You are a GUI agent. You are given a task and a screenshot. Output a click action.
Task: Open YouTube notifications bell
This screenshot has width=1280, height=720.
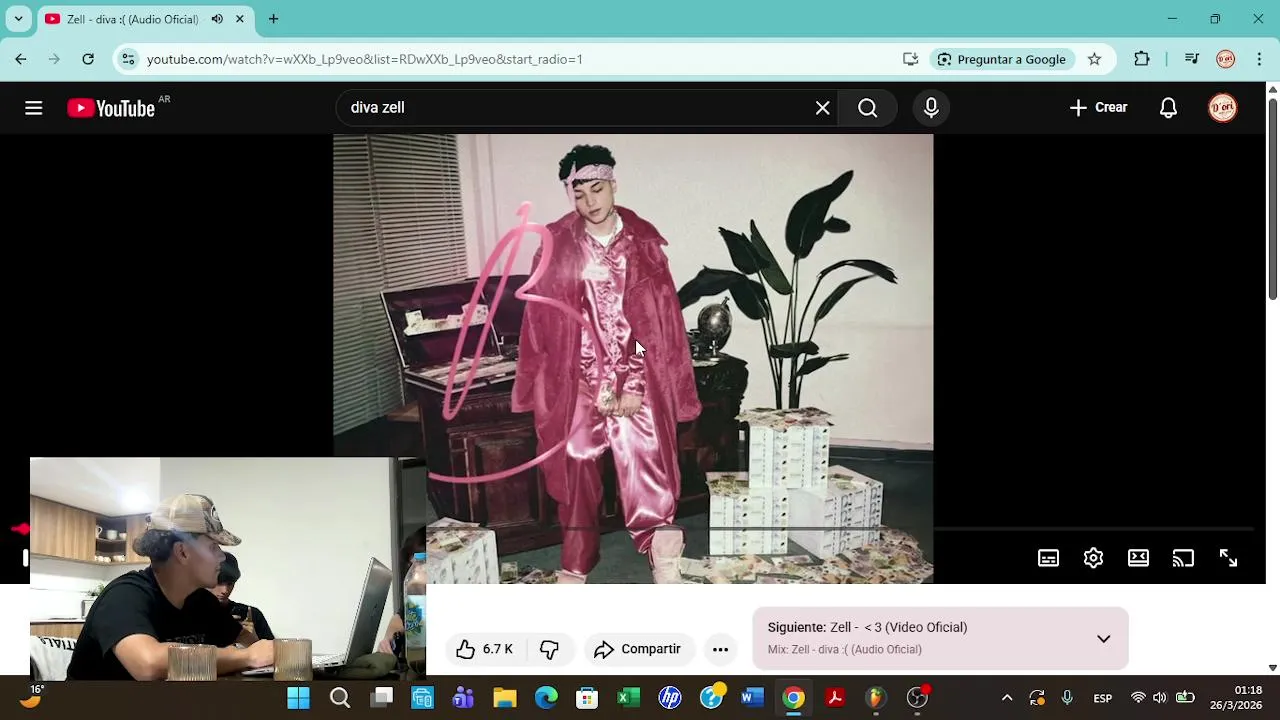[x=1168, y=108]
